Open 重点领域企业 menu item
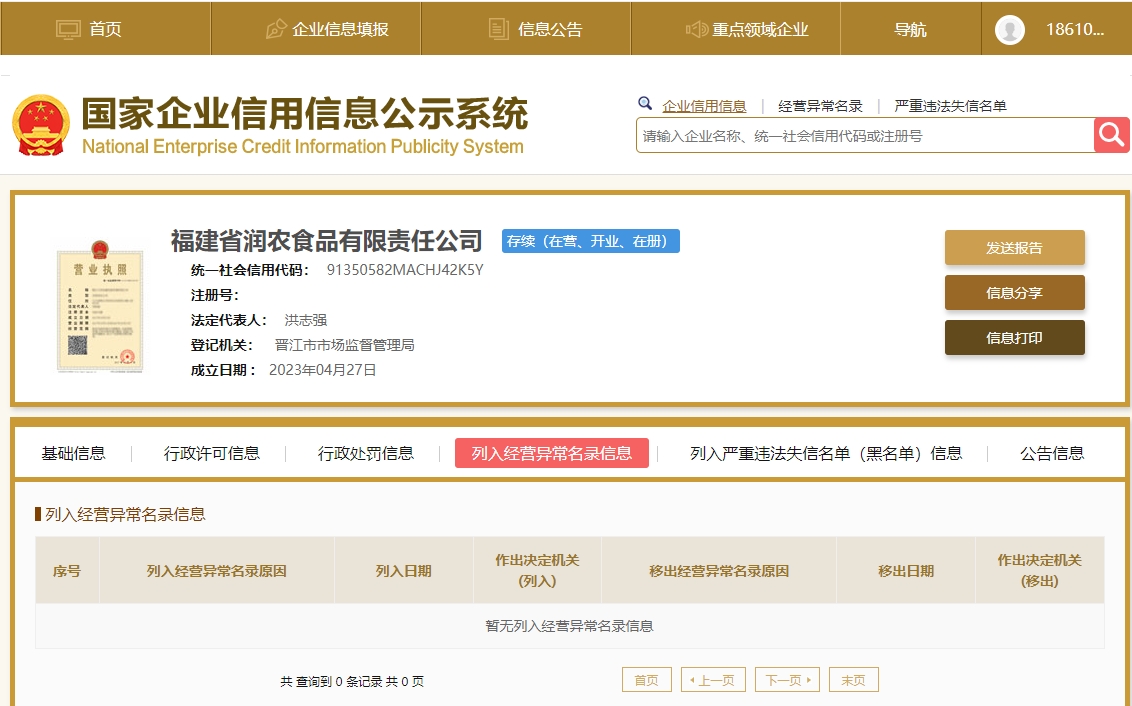 [x=760, y=30]
